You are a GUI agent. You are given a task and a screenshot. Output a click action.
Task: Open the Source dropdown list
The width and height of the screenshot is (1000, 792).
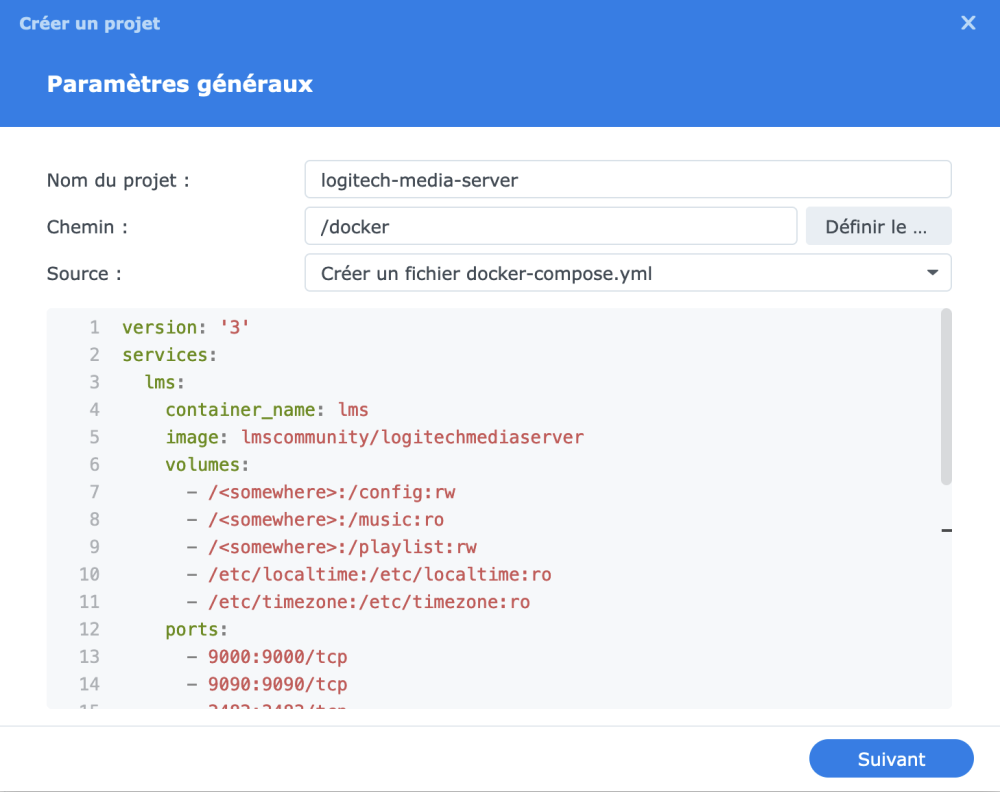(x=627, y=273)
